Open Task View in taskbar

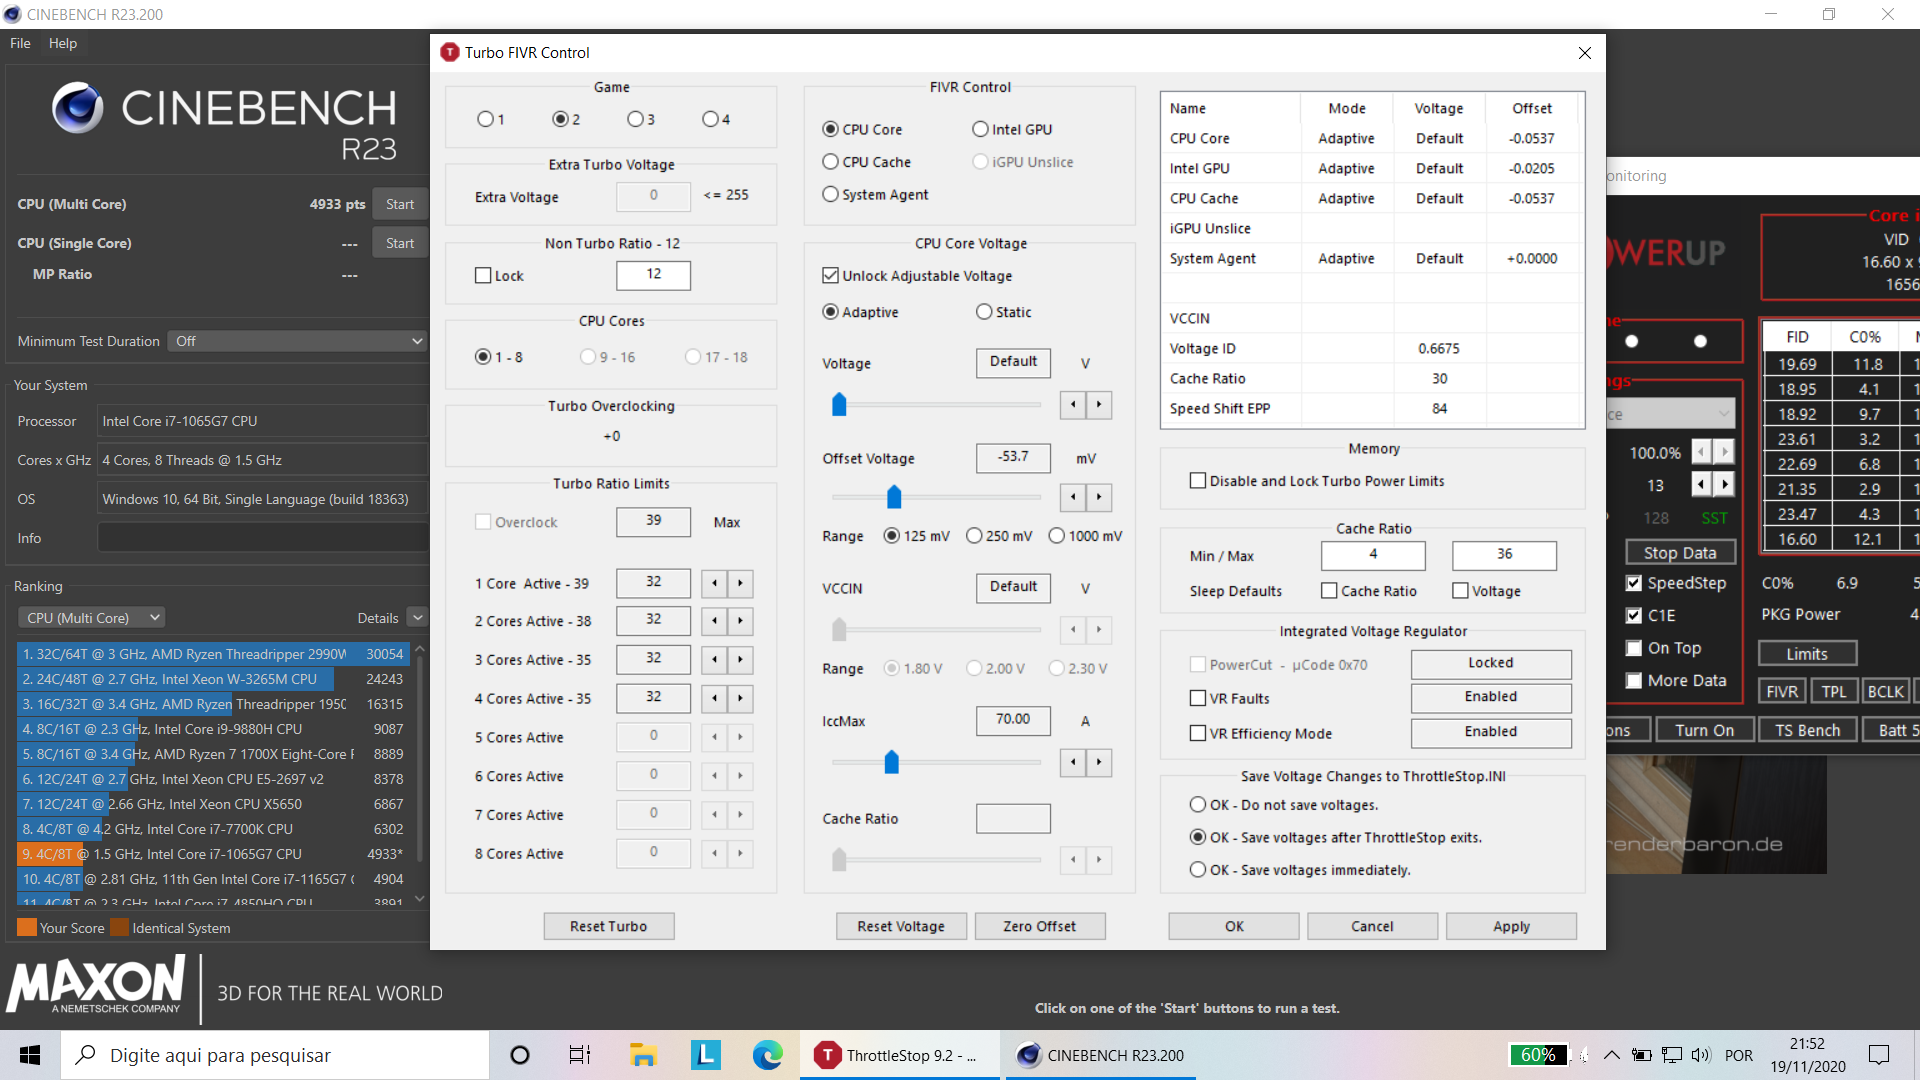coord(580,1055)
